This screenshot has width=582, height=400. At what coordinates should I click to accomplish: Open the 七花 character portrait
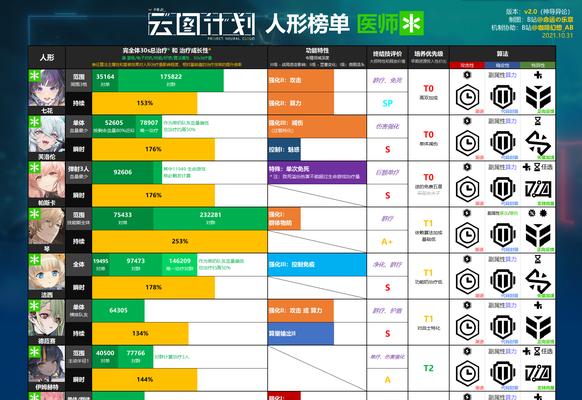[47, 88]
